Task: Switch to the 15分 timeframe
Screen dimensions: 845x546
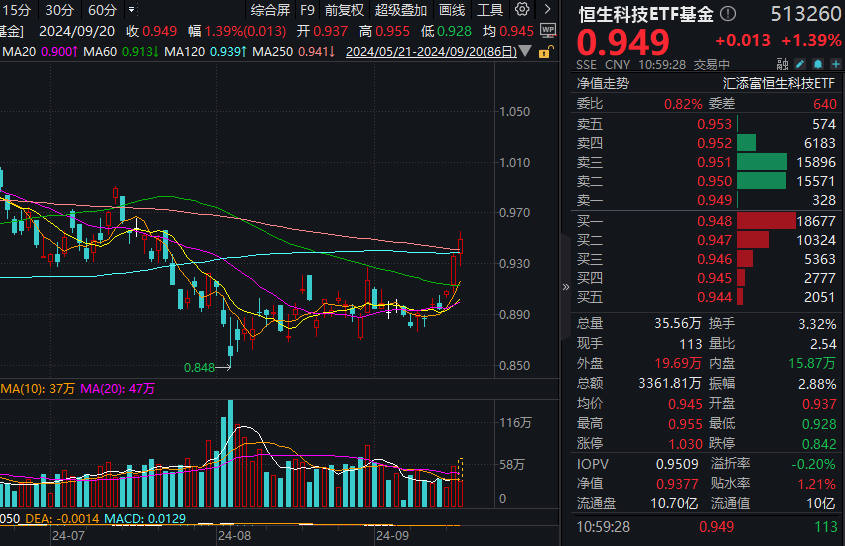Action: (x=17, y=10)
